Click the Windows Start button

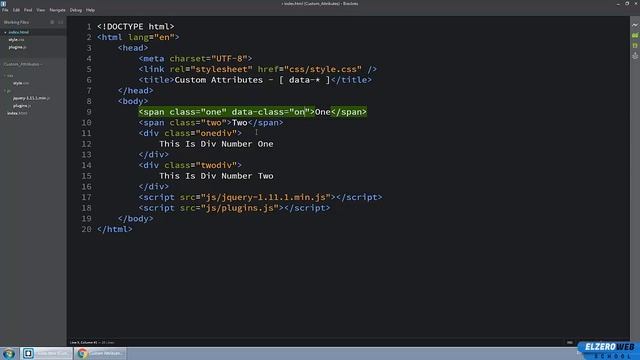pyautogui.click(x=9, y=353)
